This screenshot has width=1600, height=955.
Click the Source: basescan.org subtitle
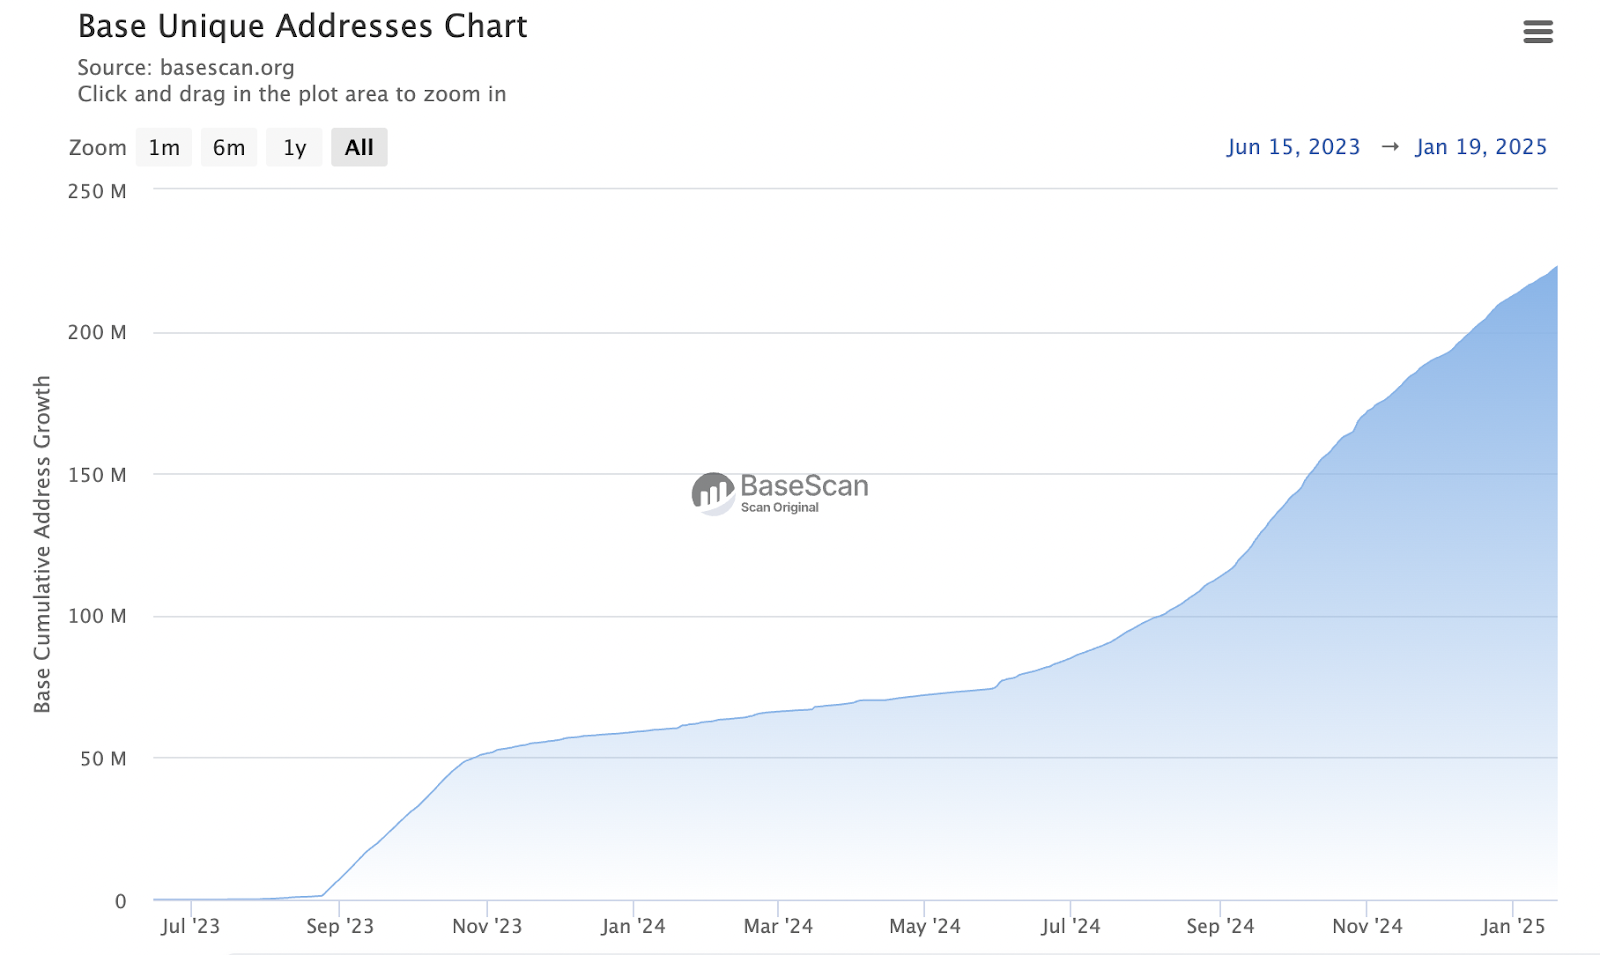click(186, 68)
